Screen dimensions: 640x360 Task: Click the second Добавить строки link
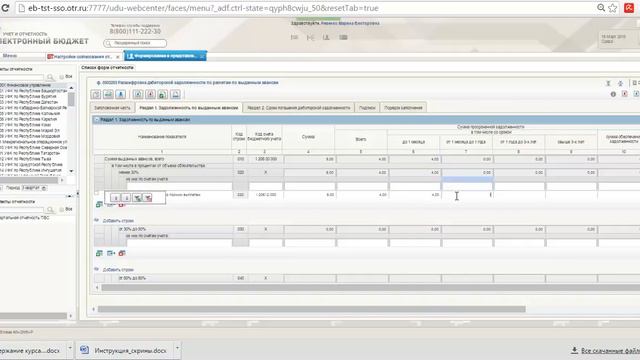tap(118, 270)
